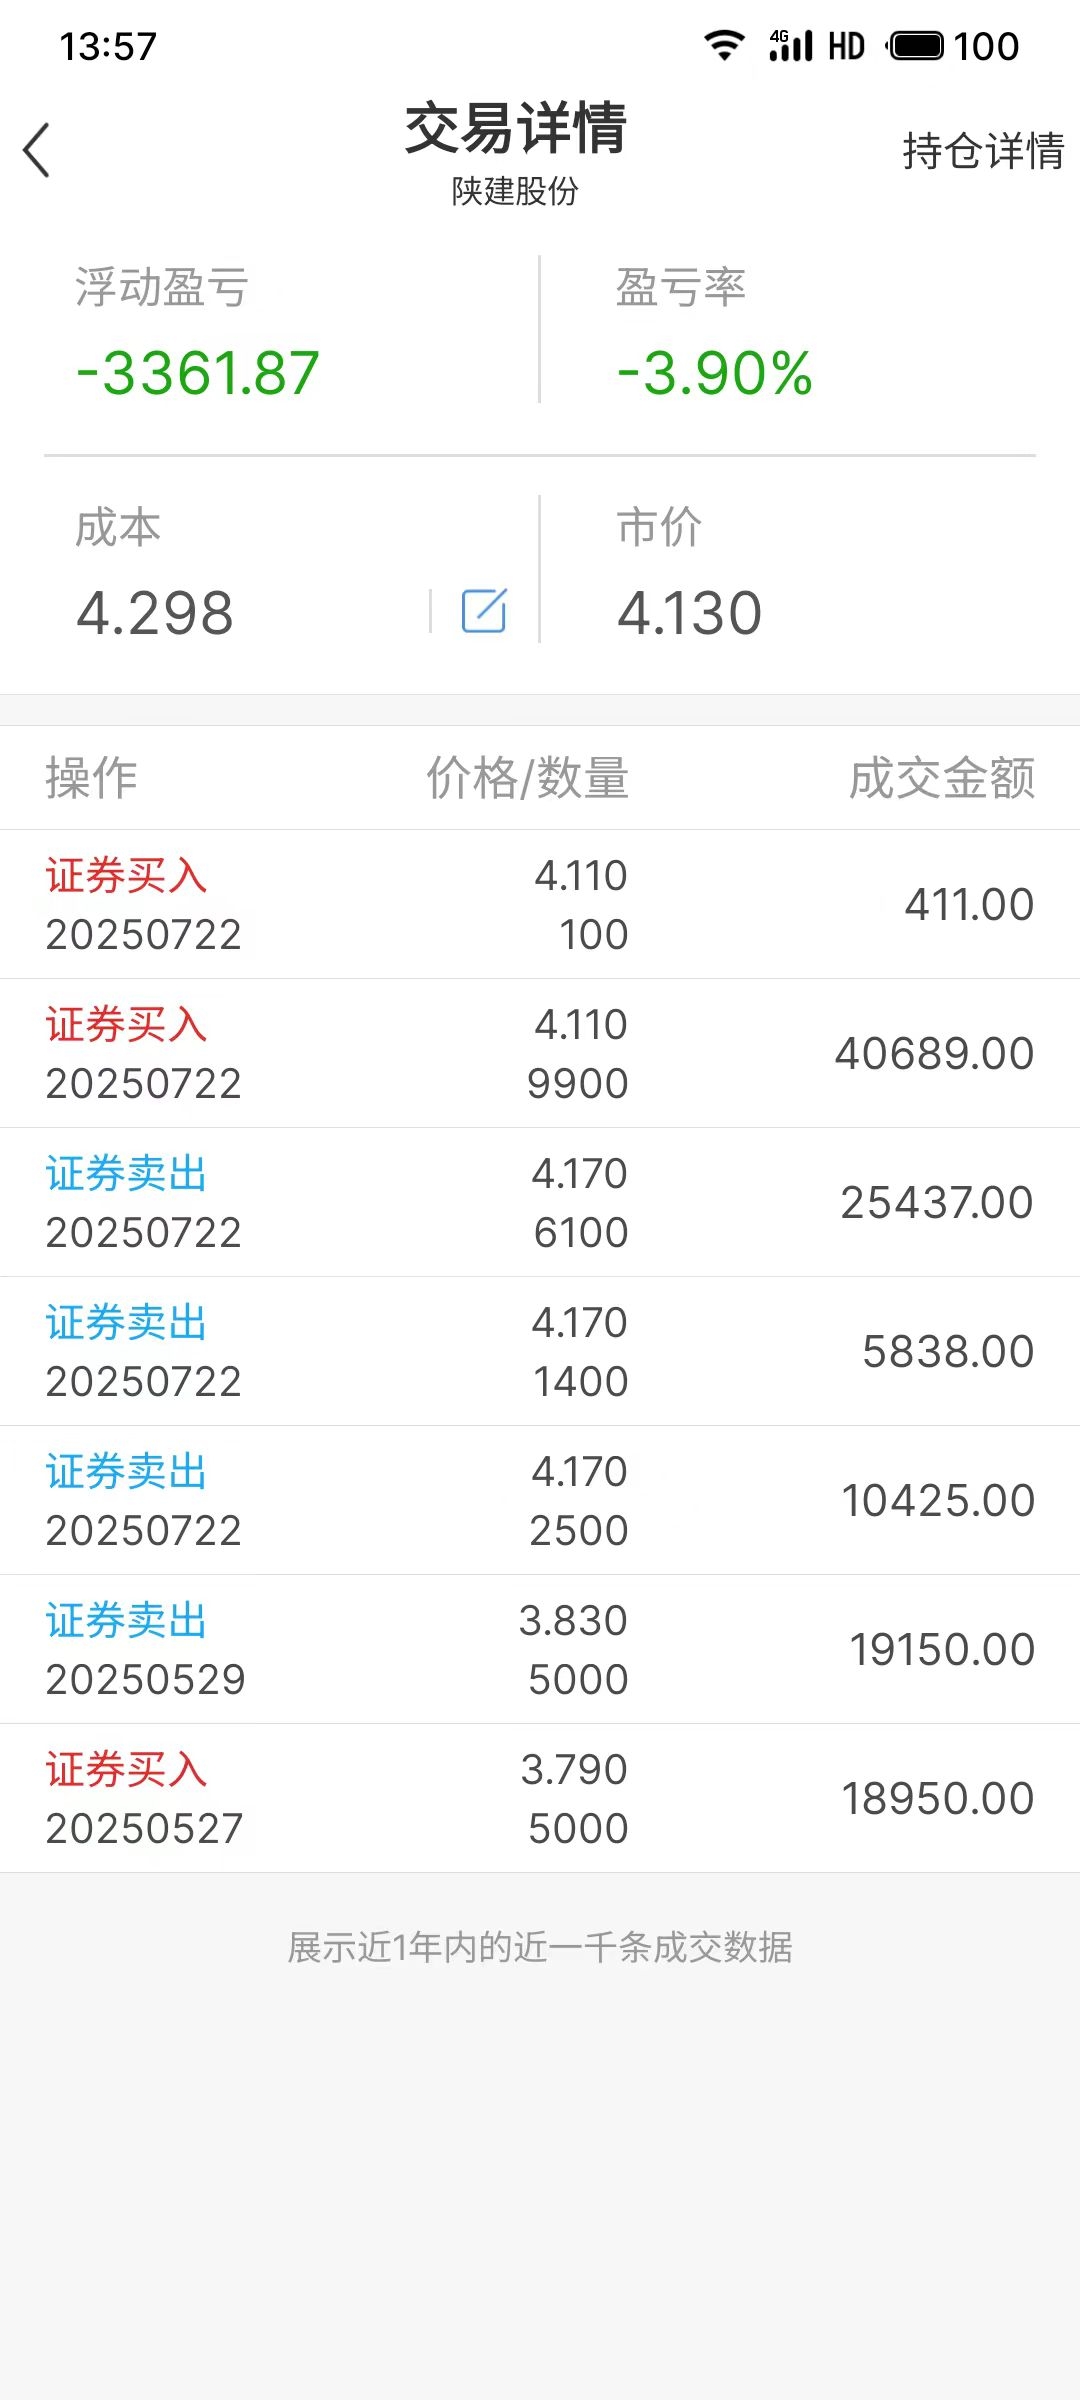Tap the profit rate -3.90%
Image resolution: width=1080 pixels, height=2400 pixels.
(714, 373)
